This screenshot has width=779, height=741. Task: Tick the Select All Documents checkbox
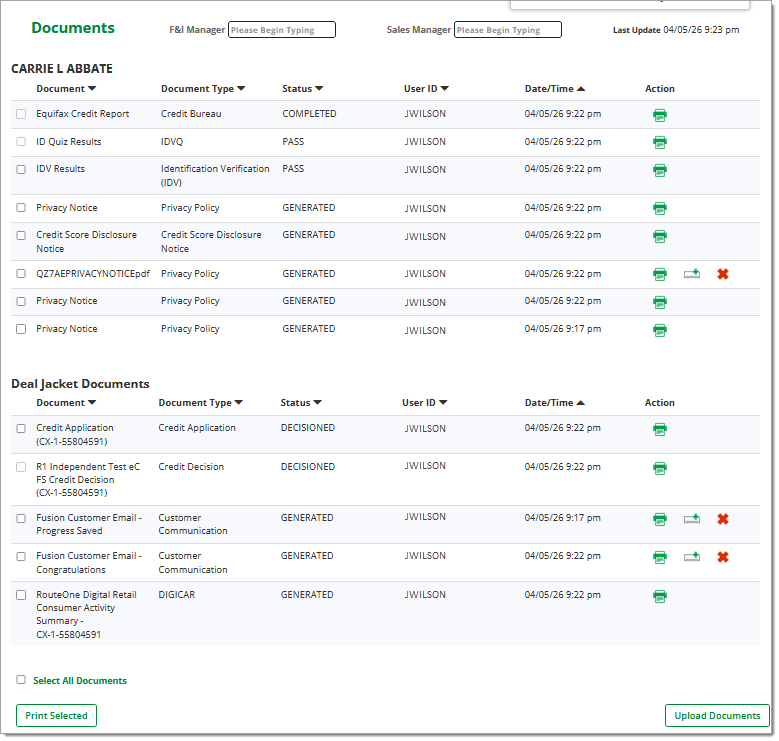[x=21, y=679]
